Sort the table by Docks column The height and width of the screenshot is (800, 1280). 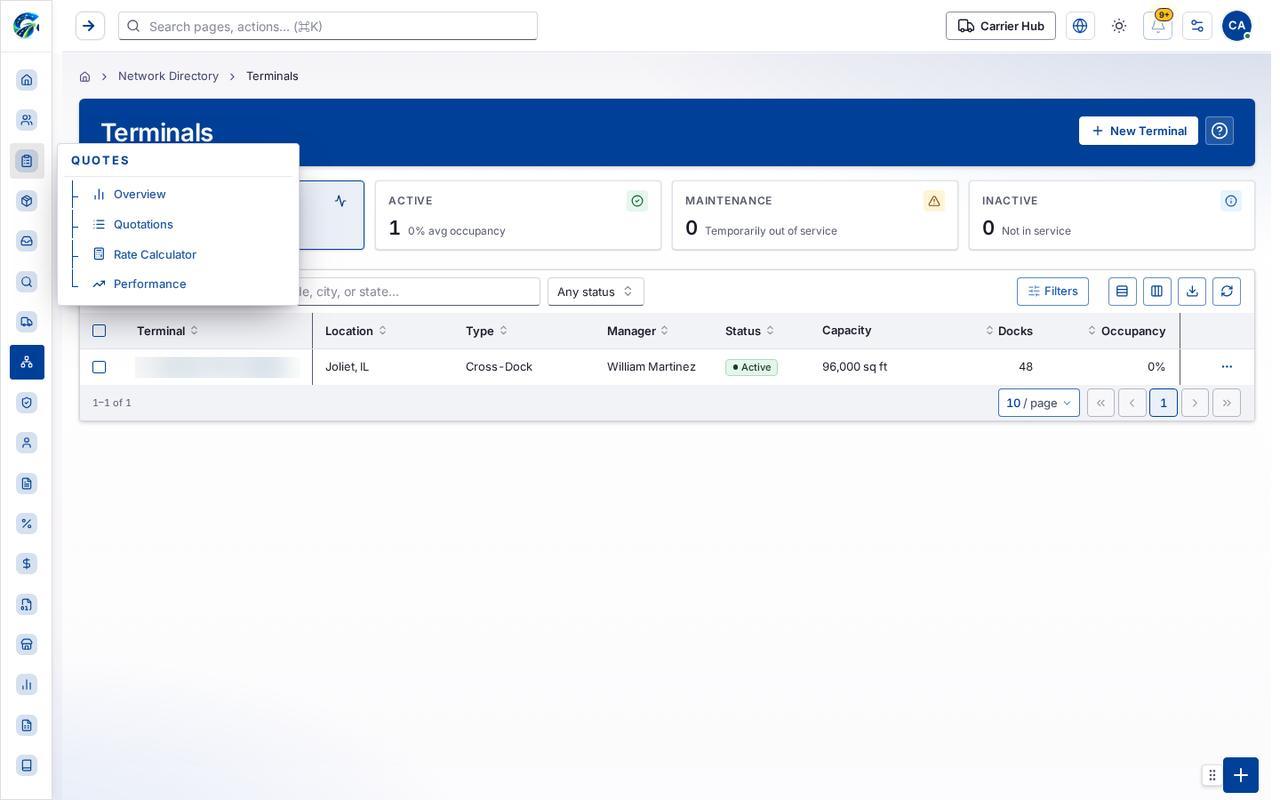click(x=1009, y=331)
